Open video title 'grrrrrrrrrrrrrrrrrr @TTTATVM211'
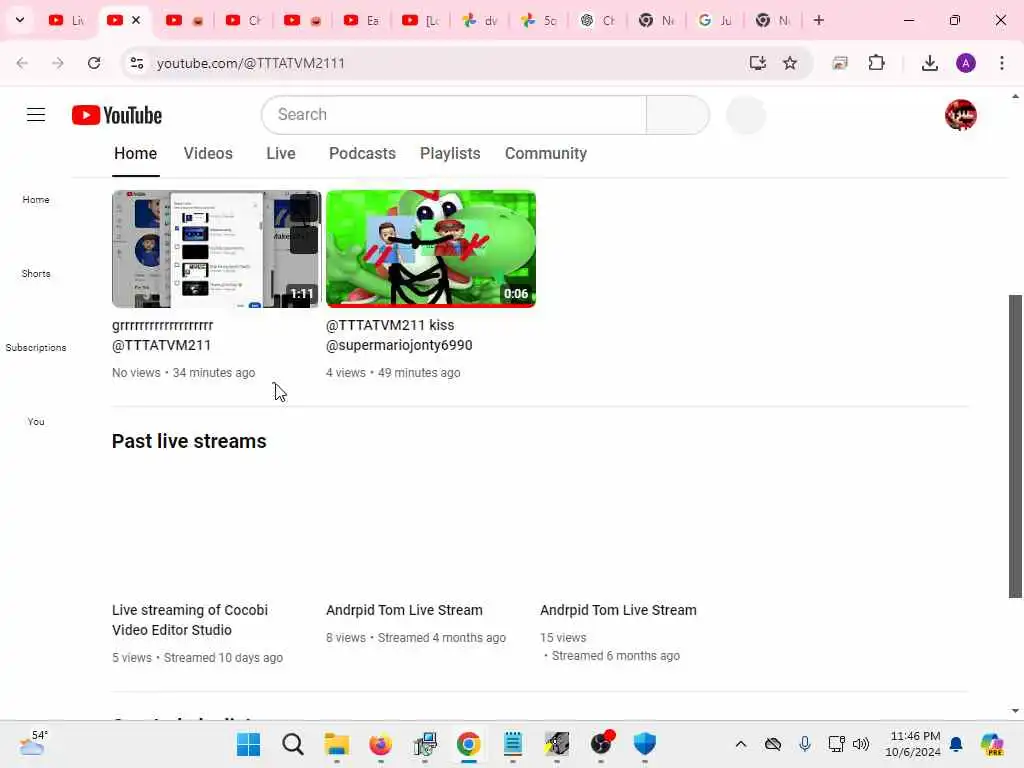This screenshot has height=768, width=1024. (163, 335)
